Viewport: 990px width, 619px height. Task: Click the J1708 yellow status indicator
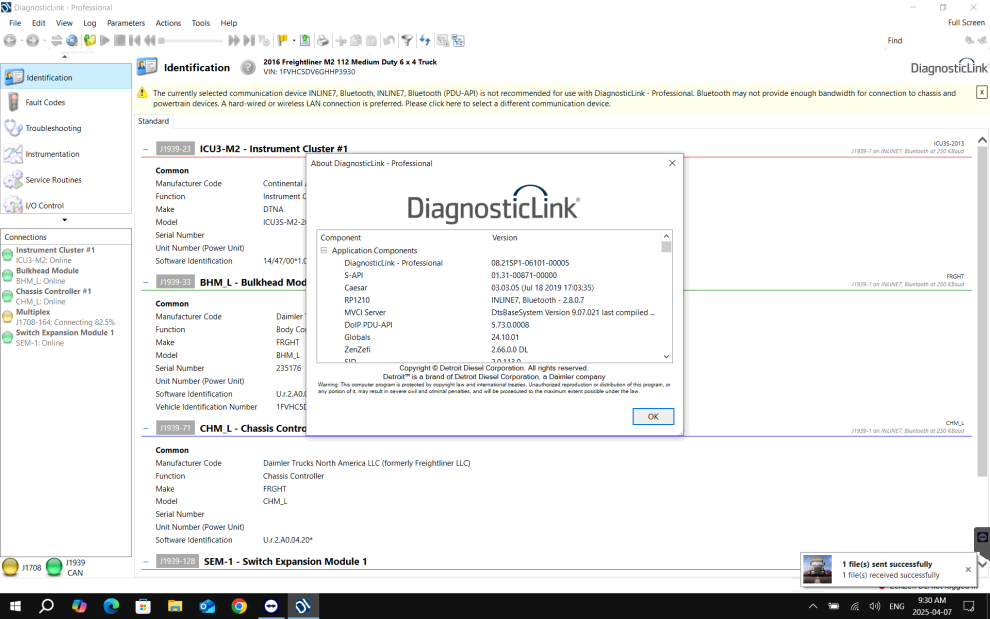[x=10, y=568]
